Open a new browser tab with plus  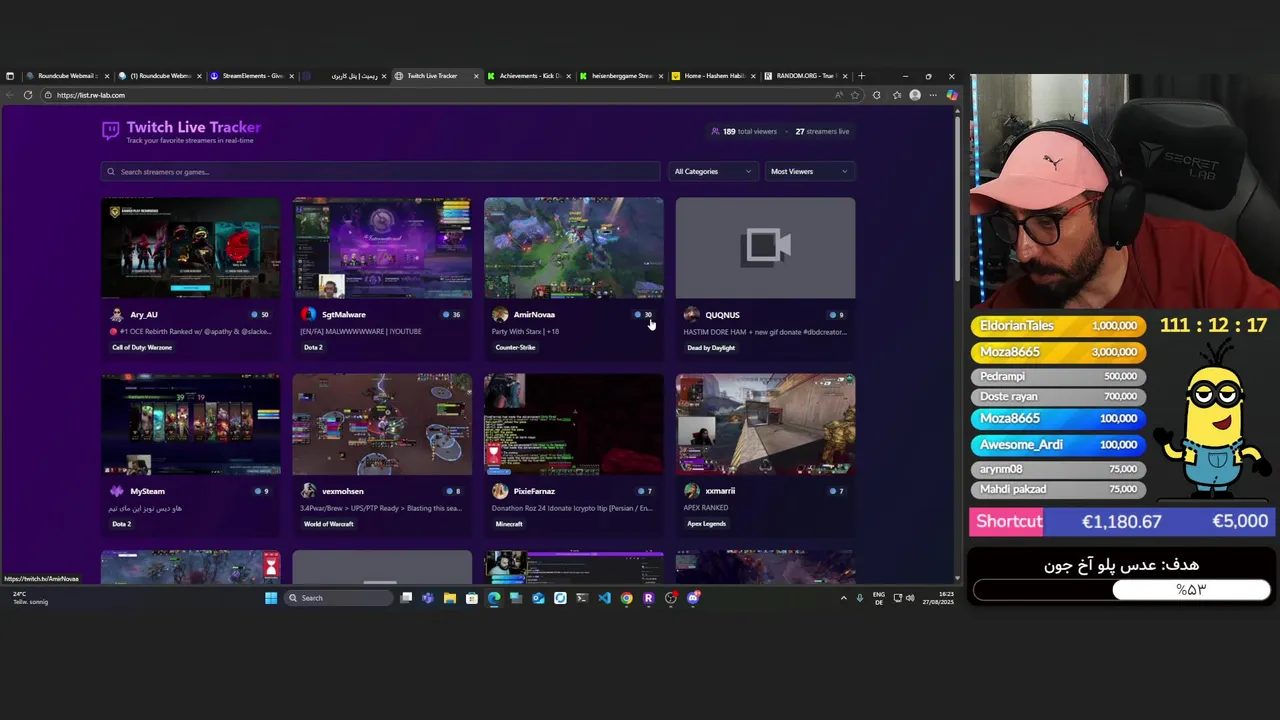pos(862,76)
